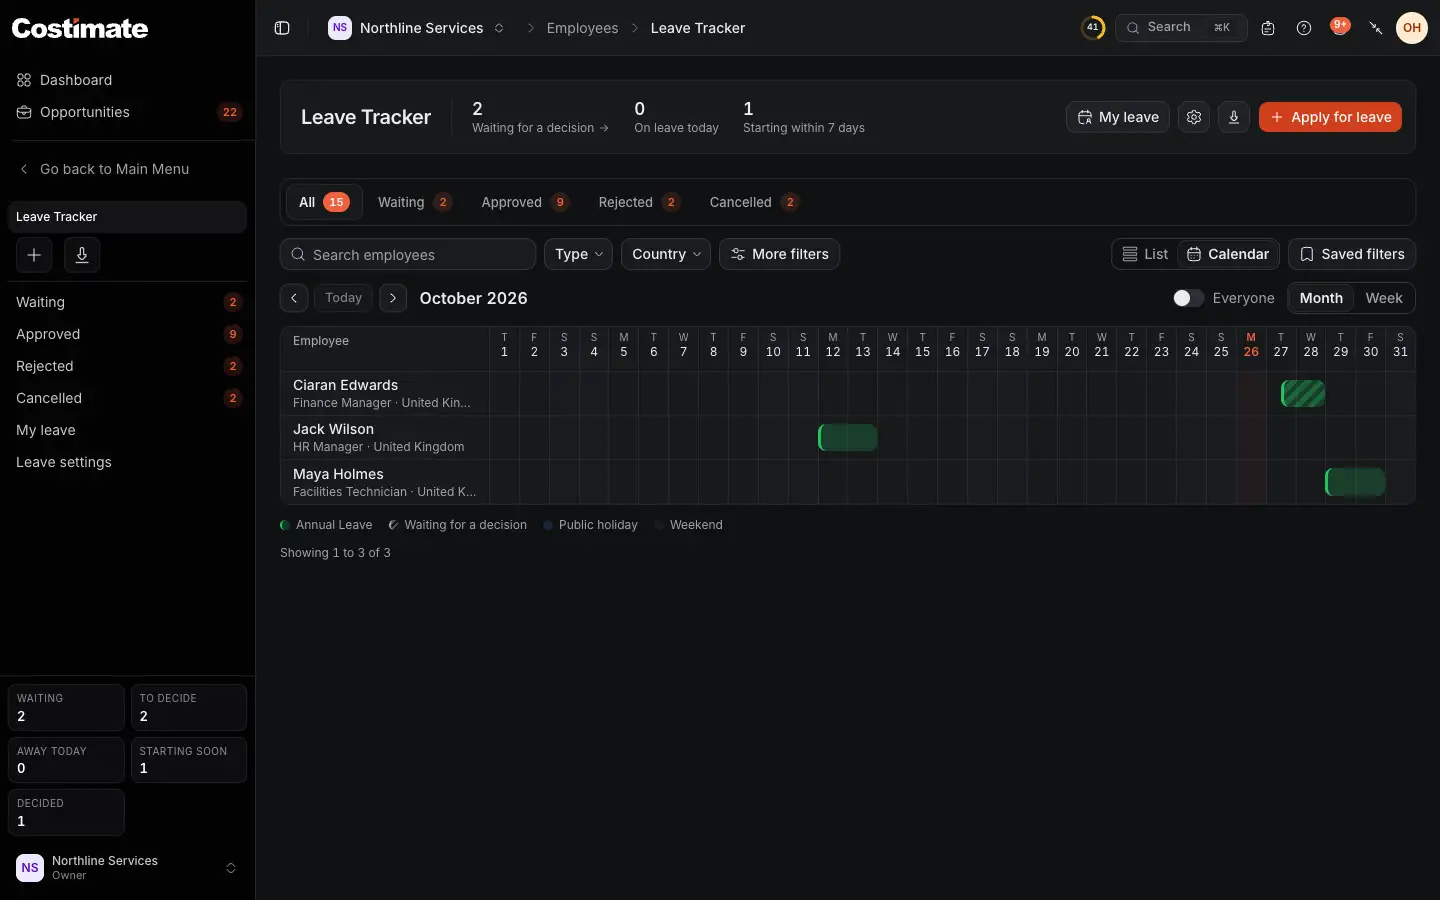Open Opportunities in the sidebar
Screen dimensions: 1440x900
tap(128, 112)
